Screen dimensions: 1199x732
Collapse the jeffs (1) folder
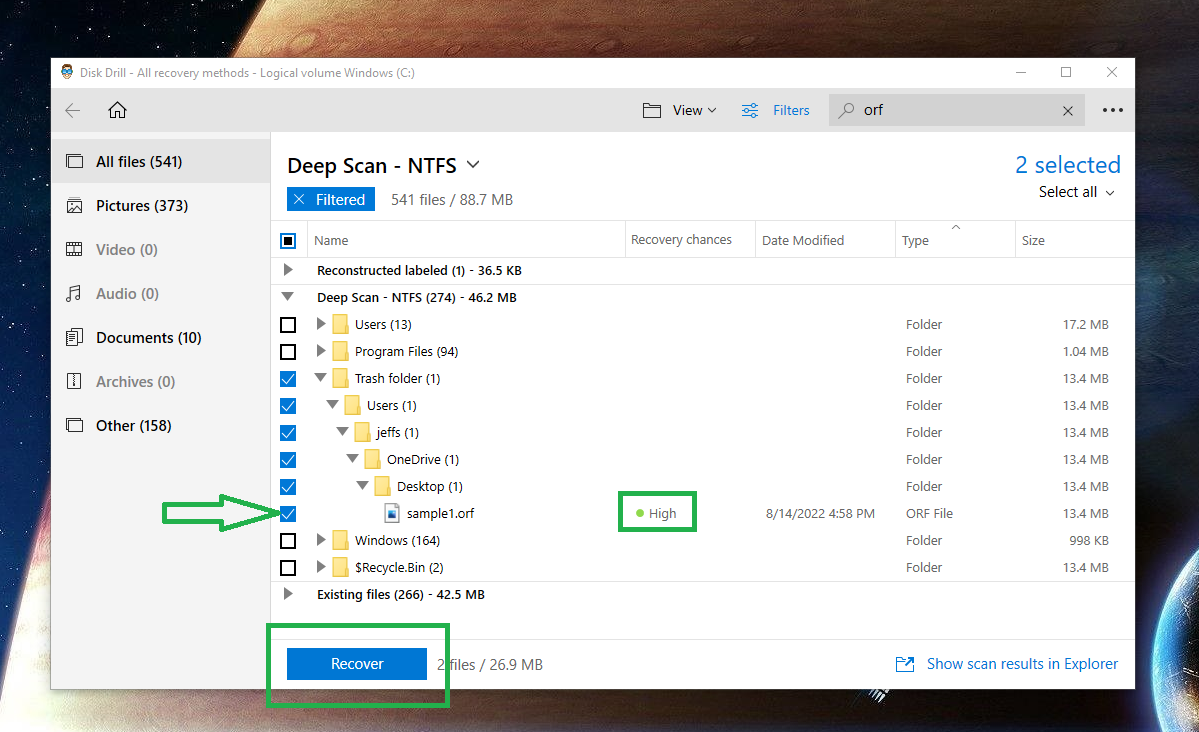coord(343,431)
